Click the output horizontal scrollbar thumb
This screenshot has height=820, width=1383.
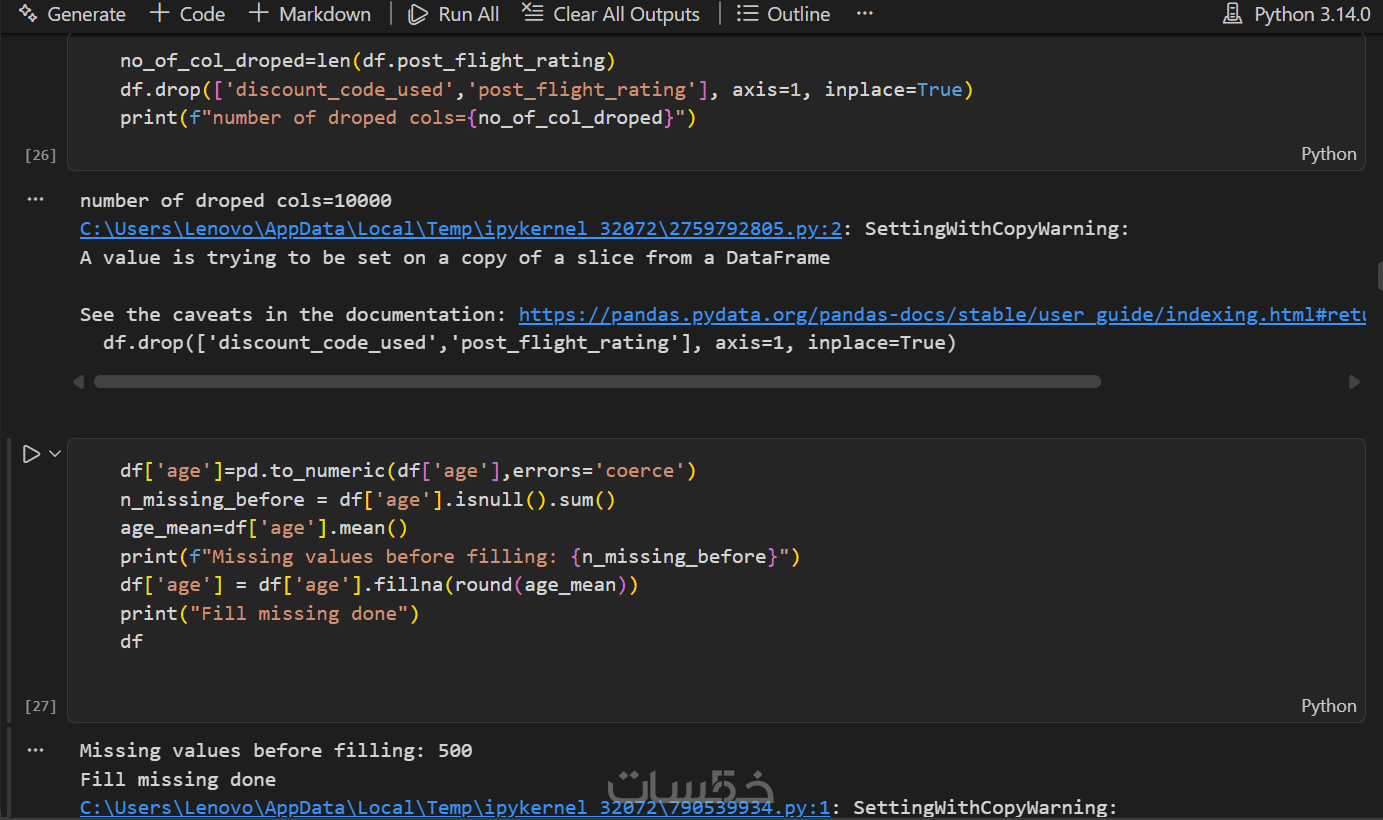pos(597,382)
